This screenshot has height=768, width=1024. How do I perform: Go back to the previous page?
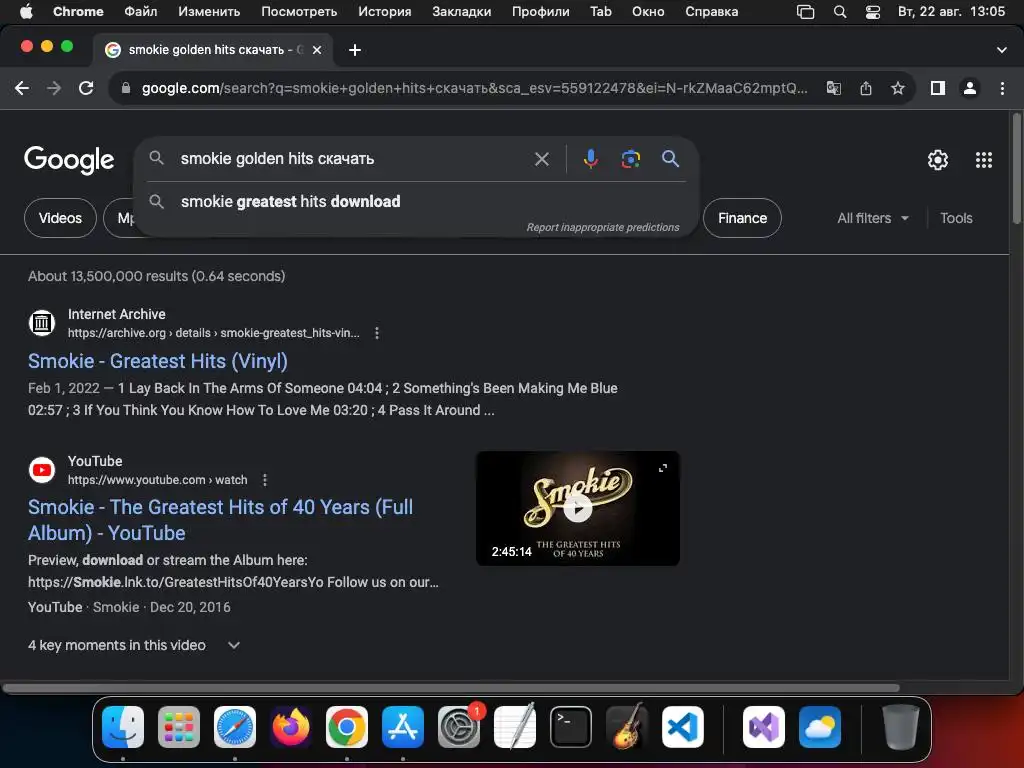(x=22, y=88)
